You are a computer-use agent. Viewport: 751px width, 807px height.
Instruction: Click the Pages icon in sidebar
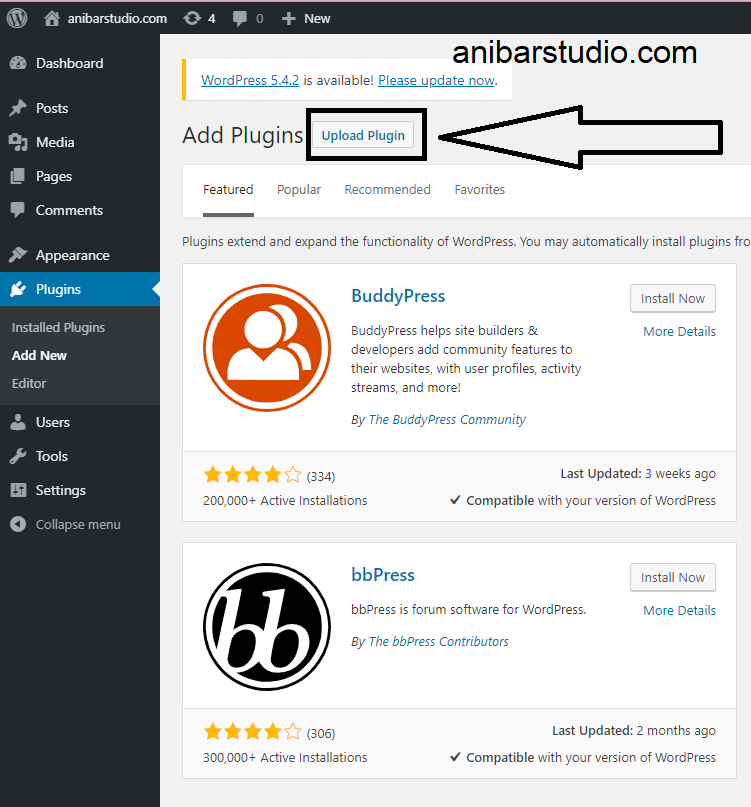click(18, 176)
